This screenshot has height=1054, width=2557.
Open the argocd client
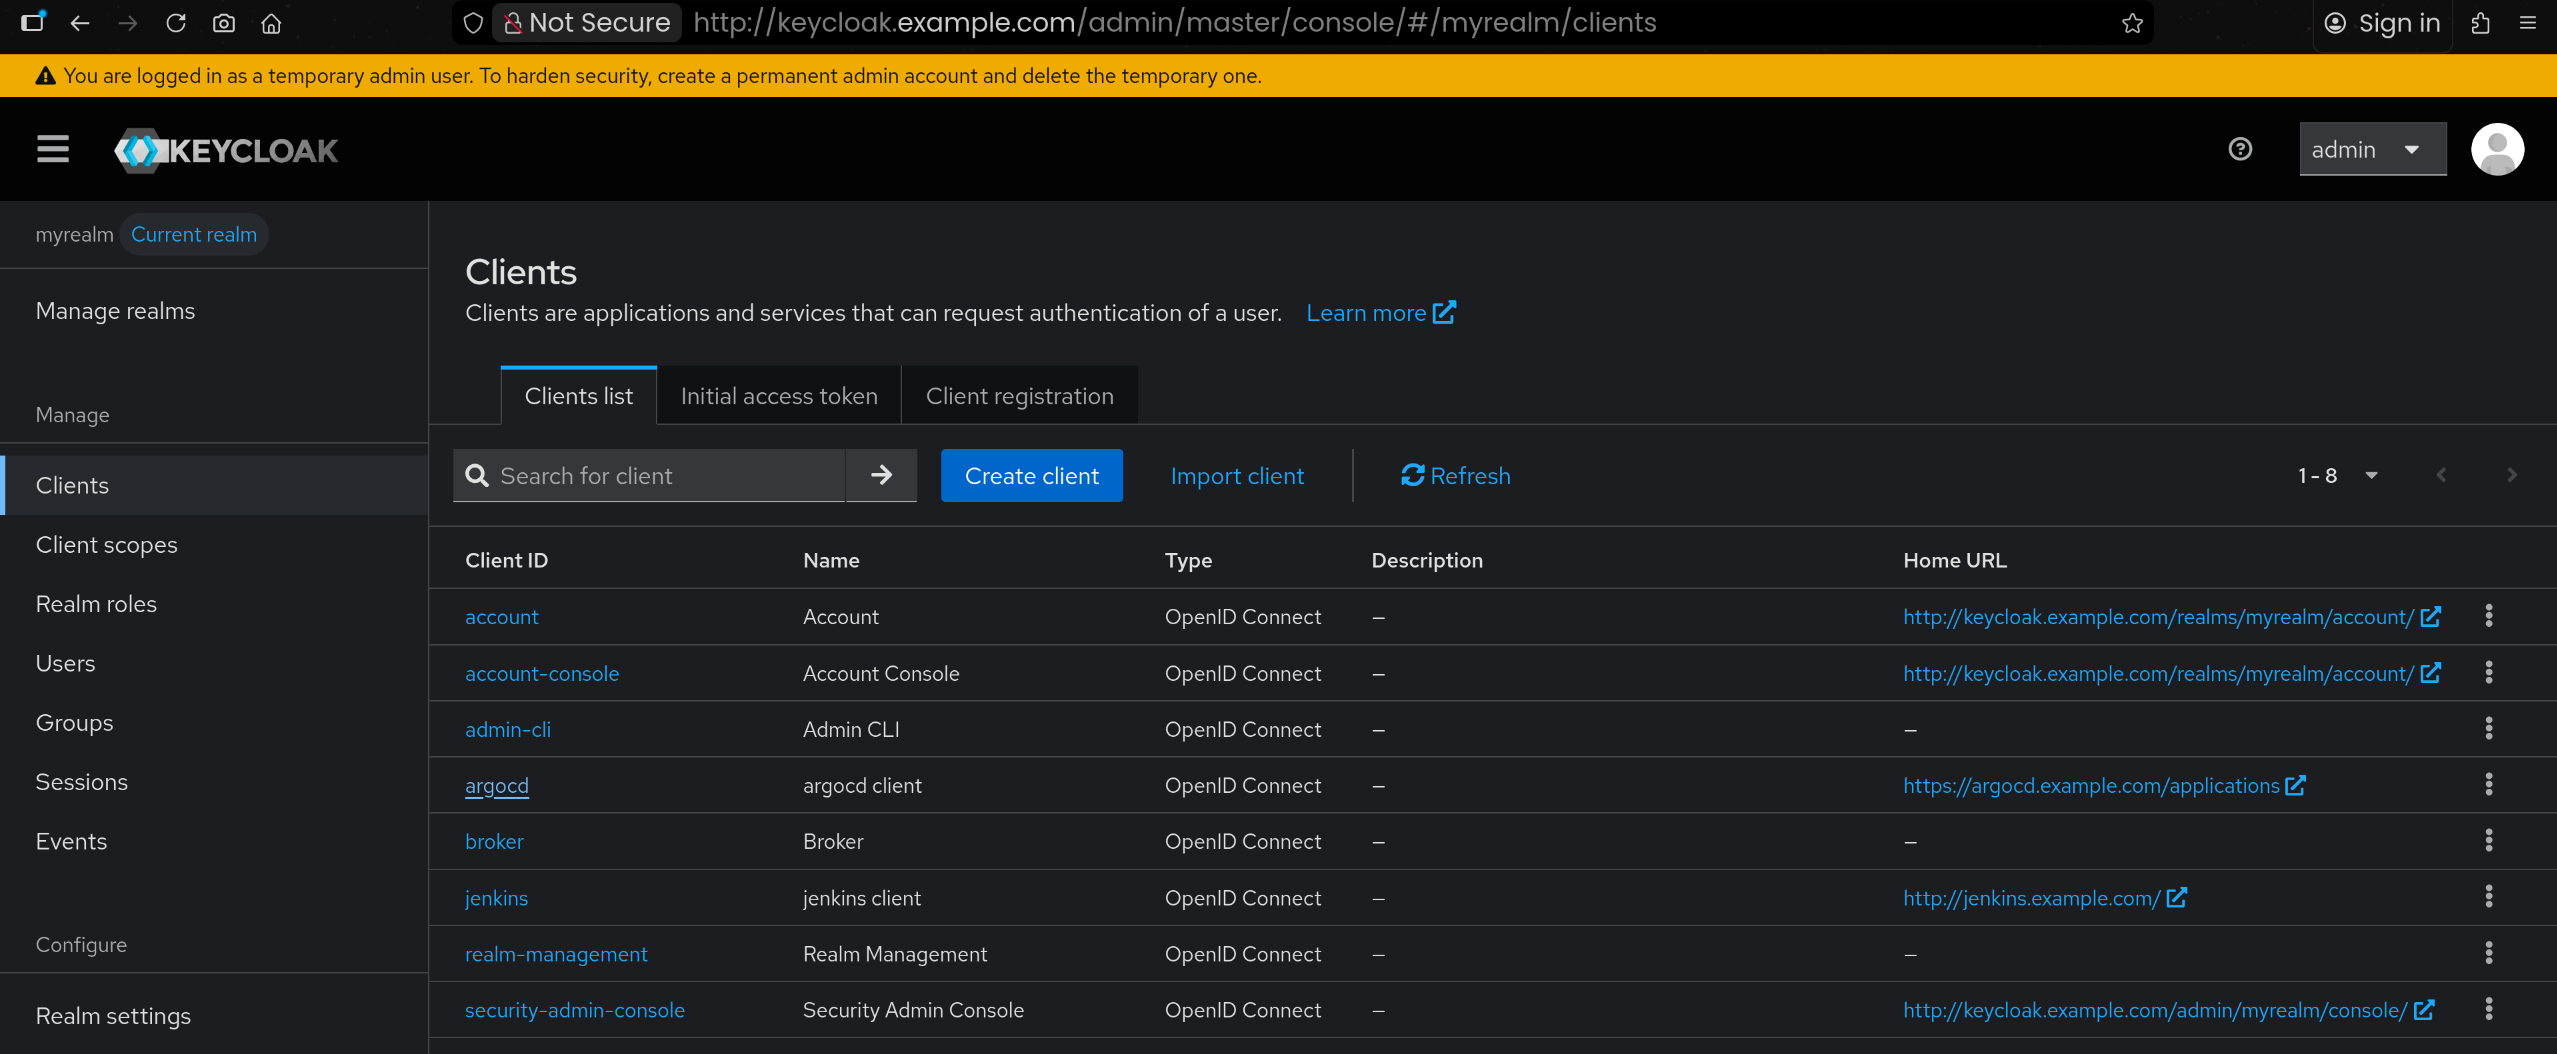(497, 785)
